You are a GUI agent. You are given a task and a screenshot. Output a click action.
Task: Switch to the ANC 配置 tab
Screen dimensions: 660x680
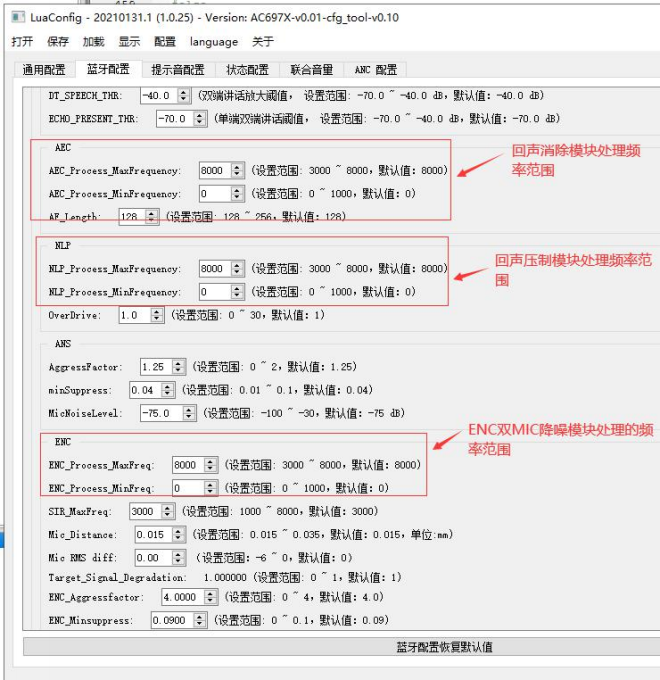[376, 69]
